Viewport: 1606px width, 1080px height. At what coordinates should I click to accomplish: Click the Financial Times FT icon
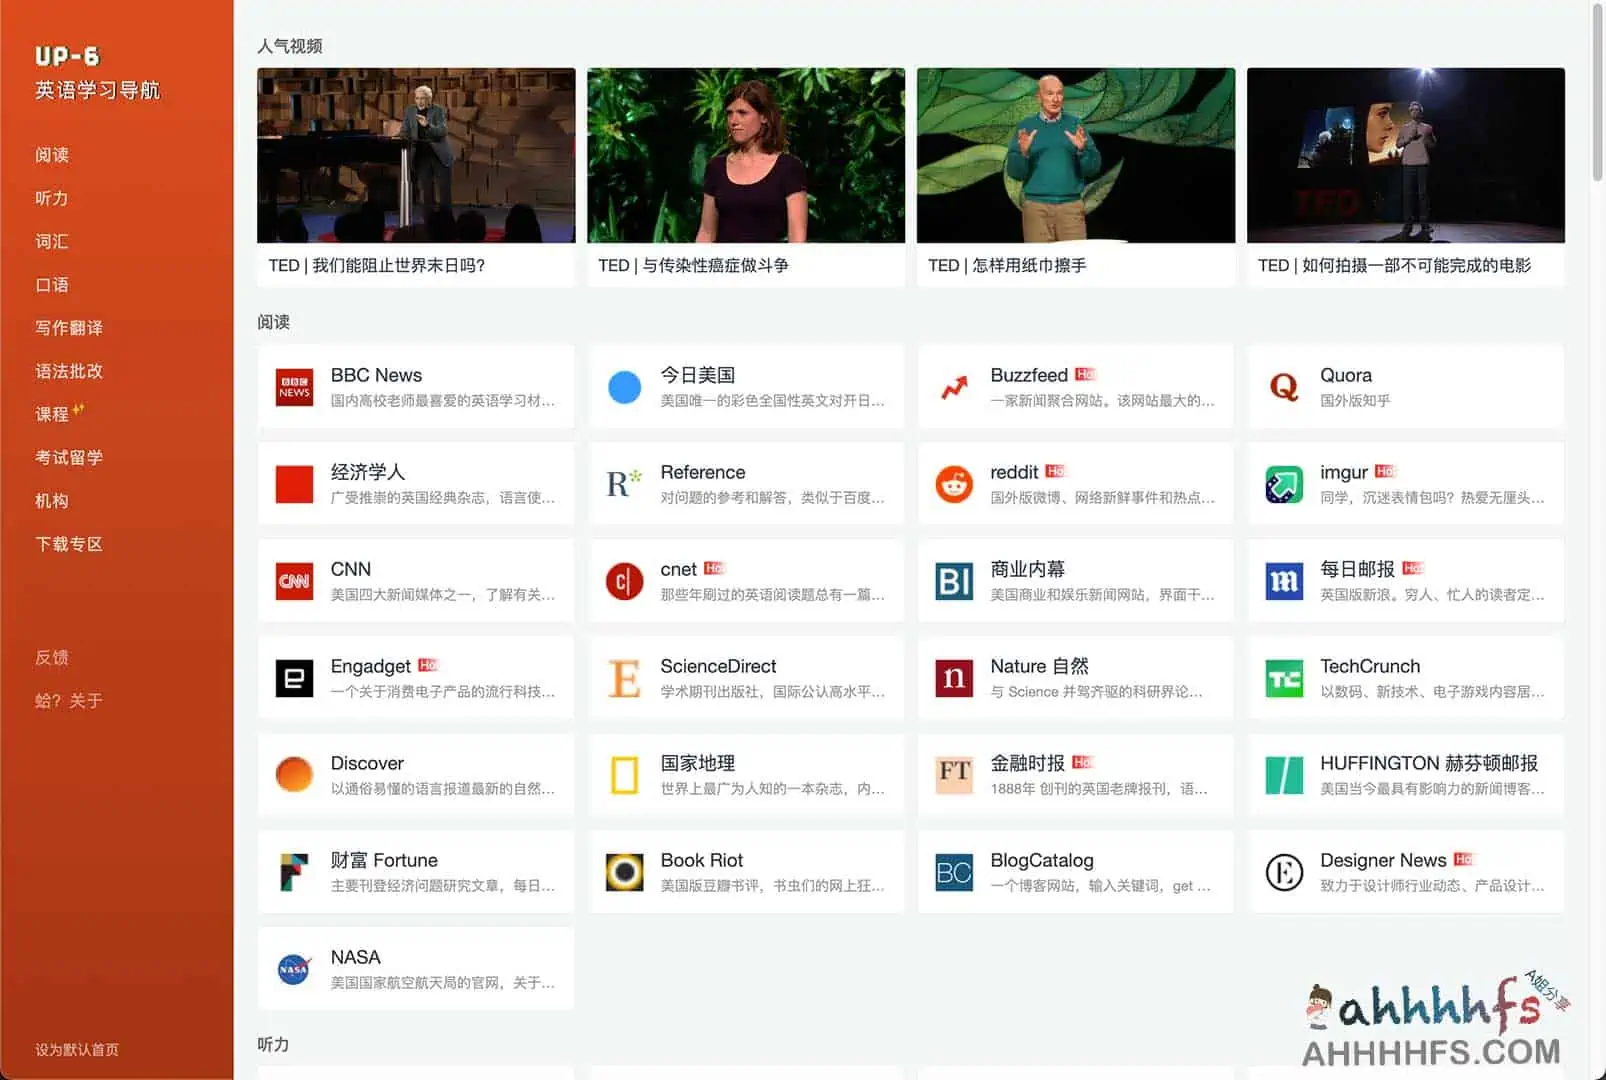tap(954, 775)
